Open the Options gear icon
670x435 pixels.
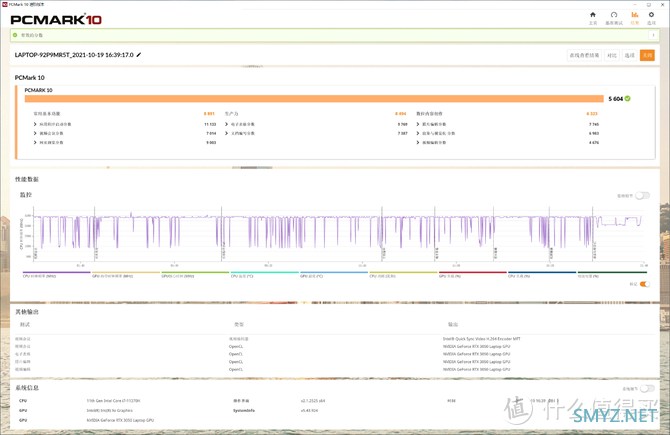coord(651,15)
